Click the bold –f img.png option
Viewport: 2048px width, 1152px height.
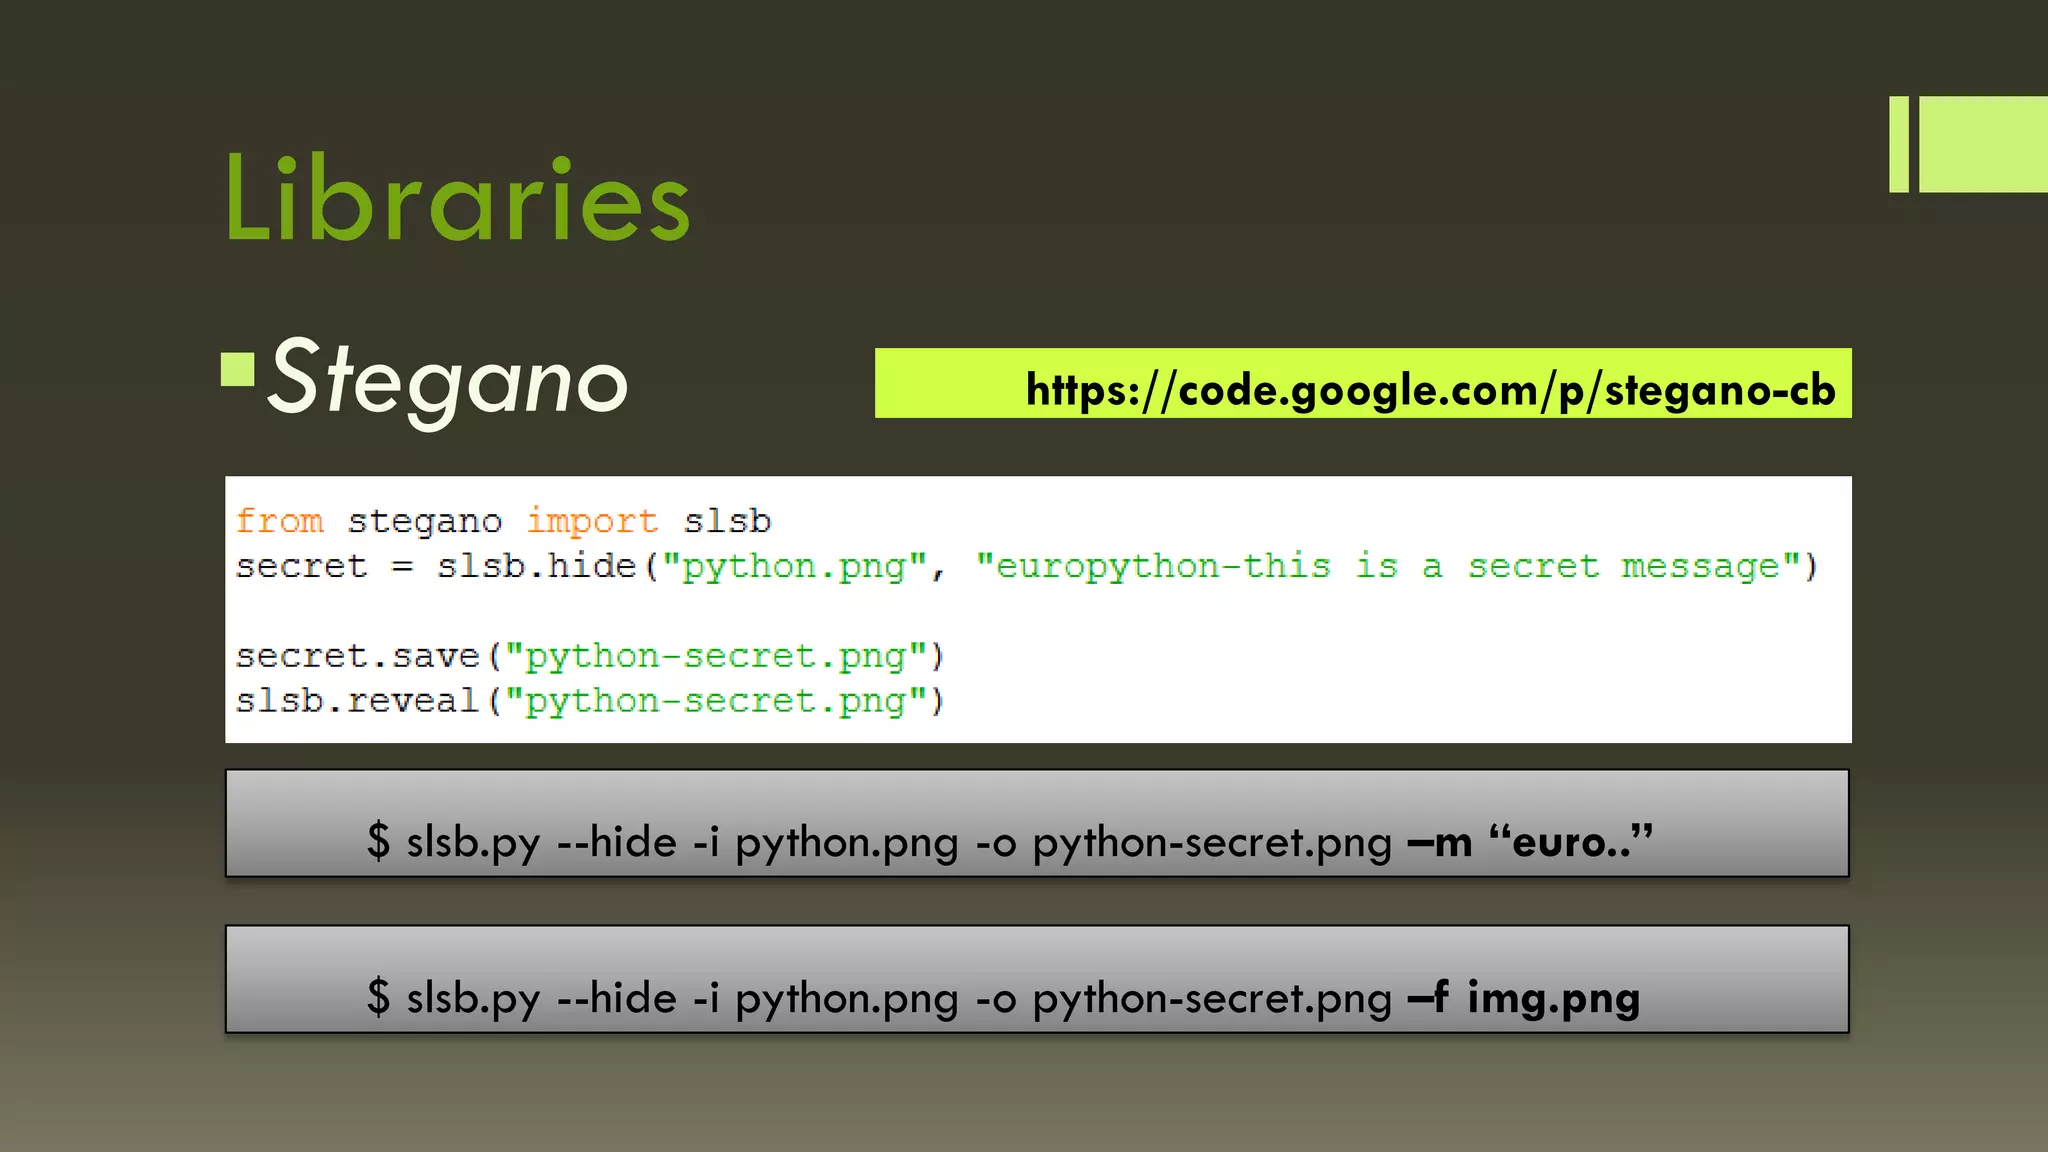click(1523, 998)
